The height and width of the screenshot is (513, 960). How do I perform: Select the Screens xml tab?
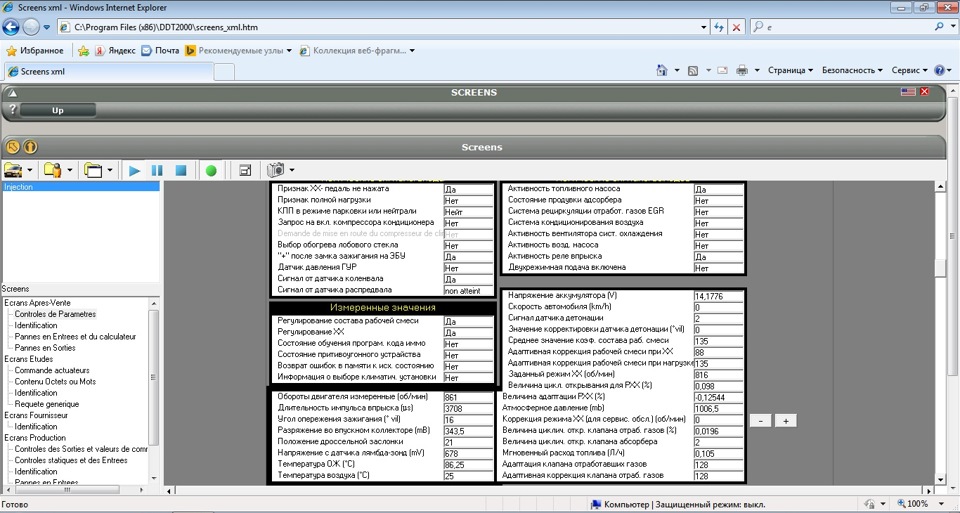point(108,72)
